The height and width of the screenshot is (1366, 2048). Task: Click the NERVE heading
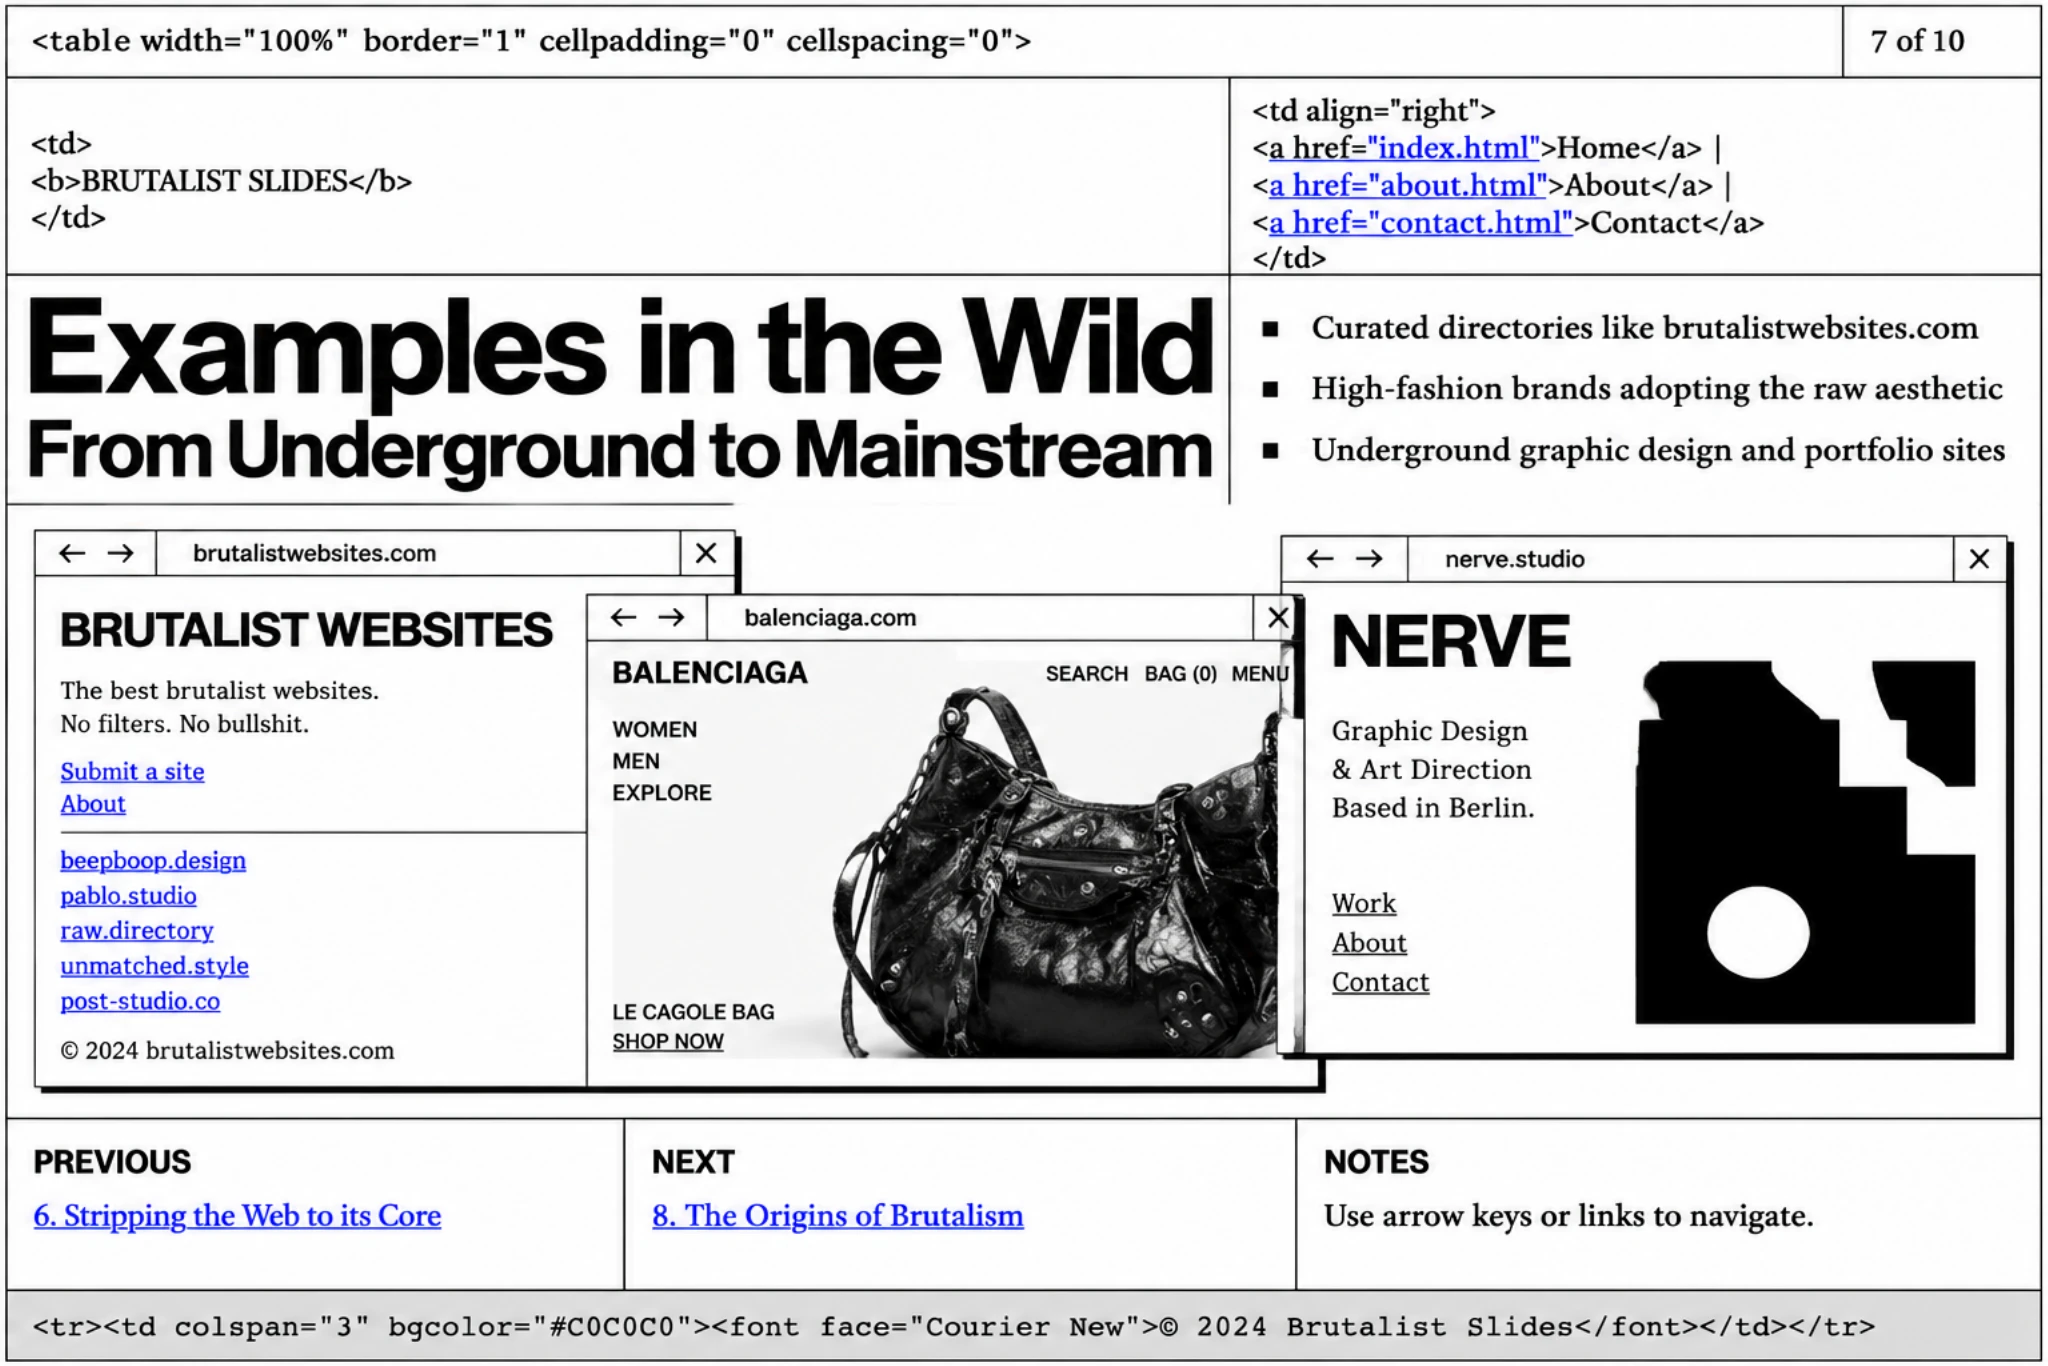tap(1451, 642)
